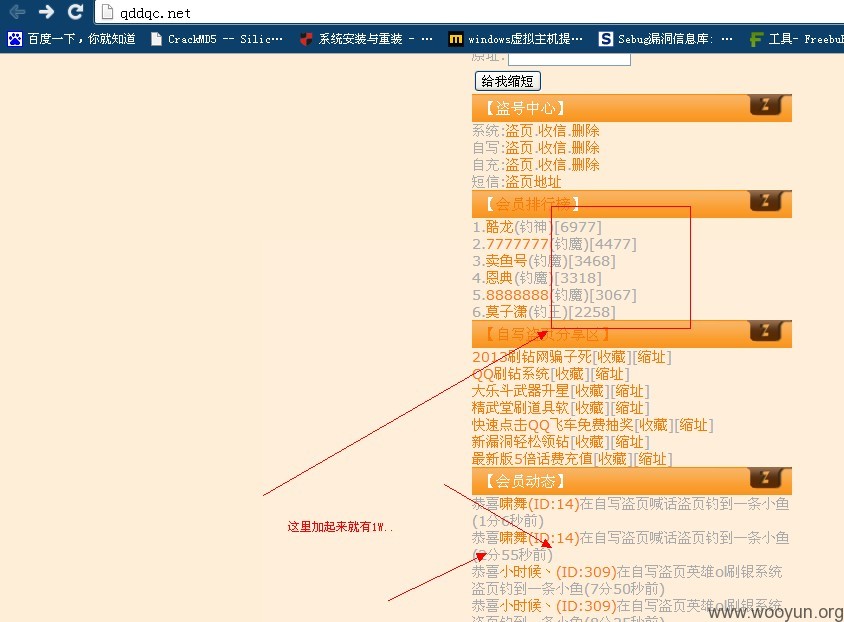Image resolution: width=844 pixels, height=622 pixels.
Task: Click 缩址 beside 精武堂刷道具软
Action: pyautogui.click(x=629, y=408)
